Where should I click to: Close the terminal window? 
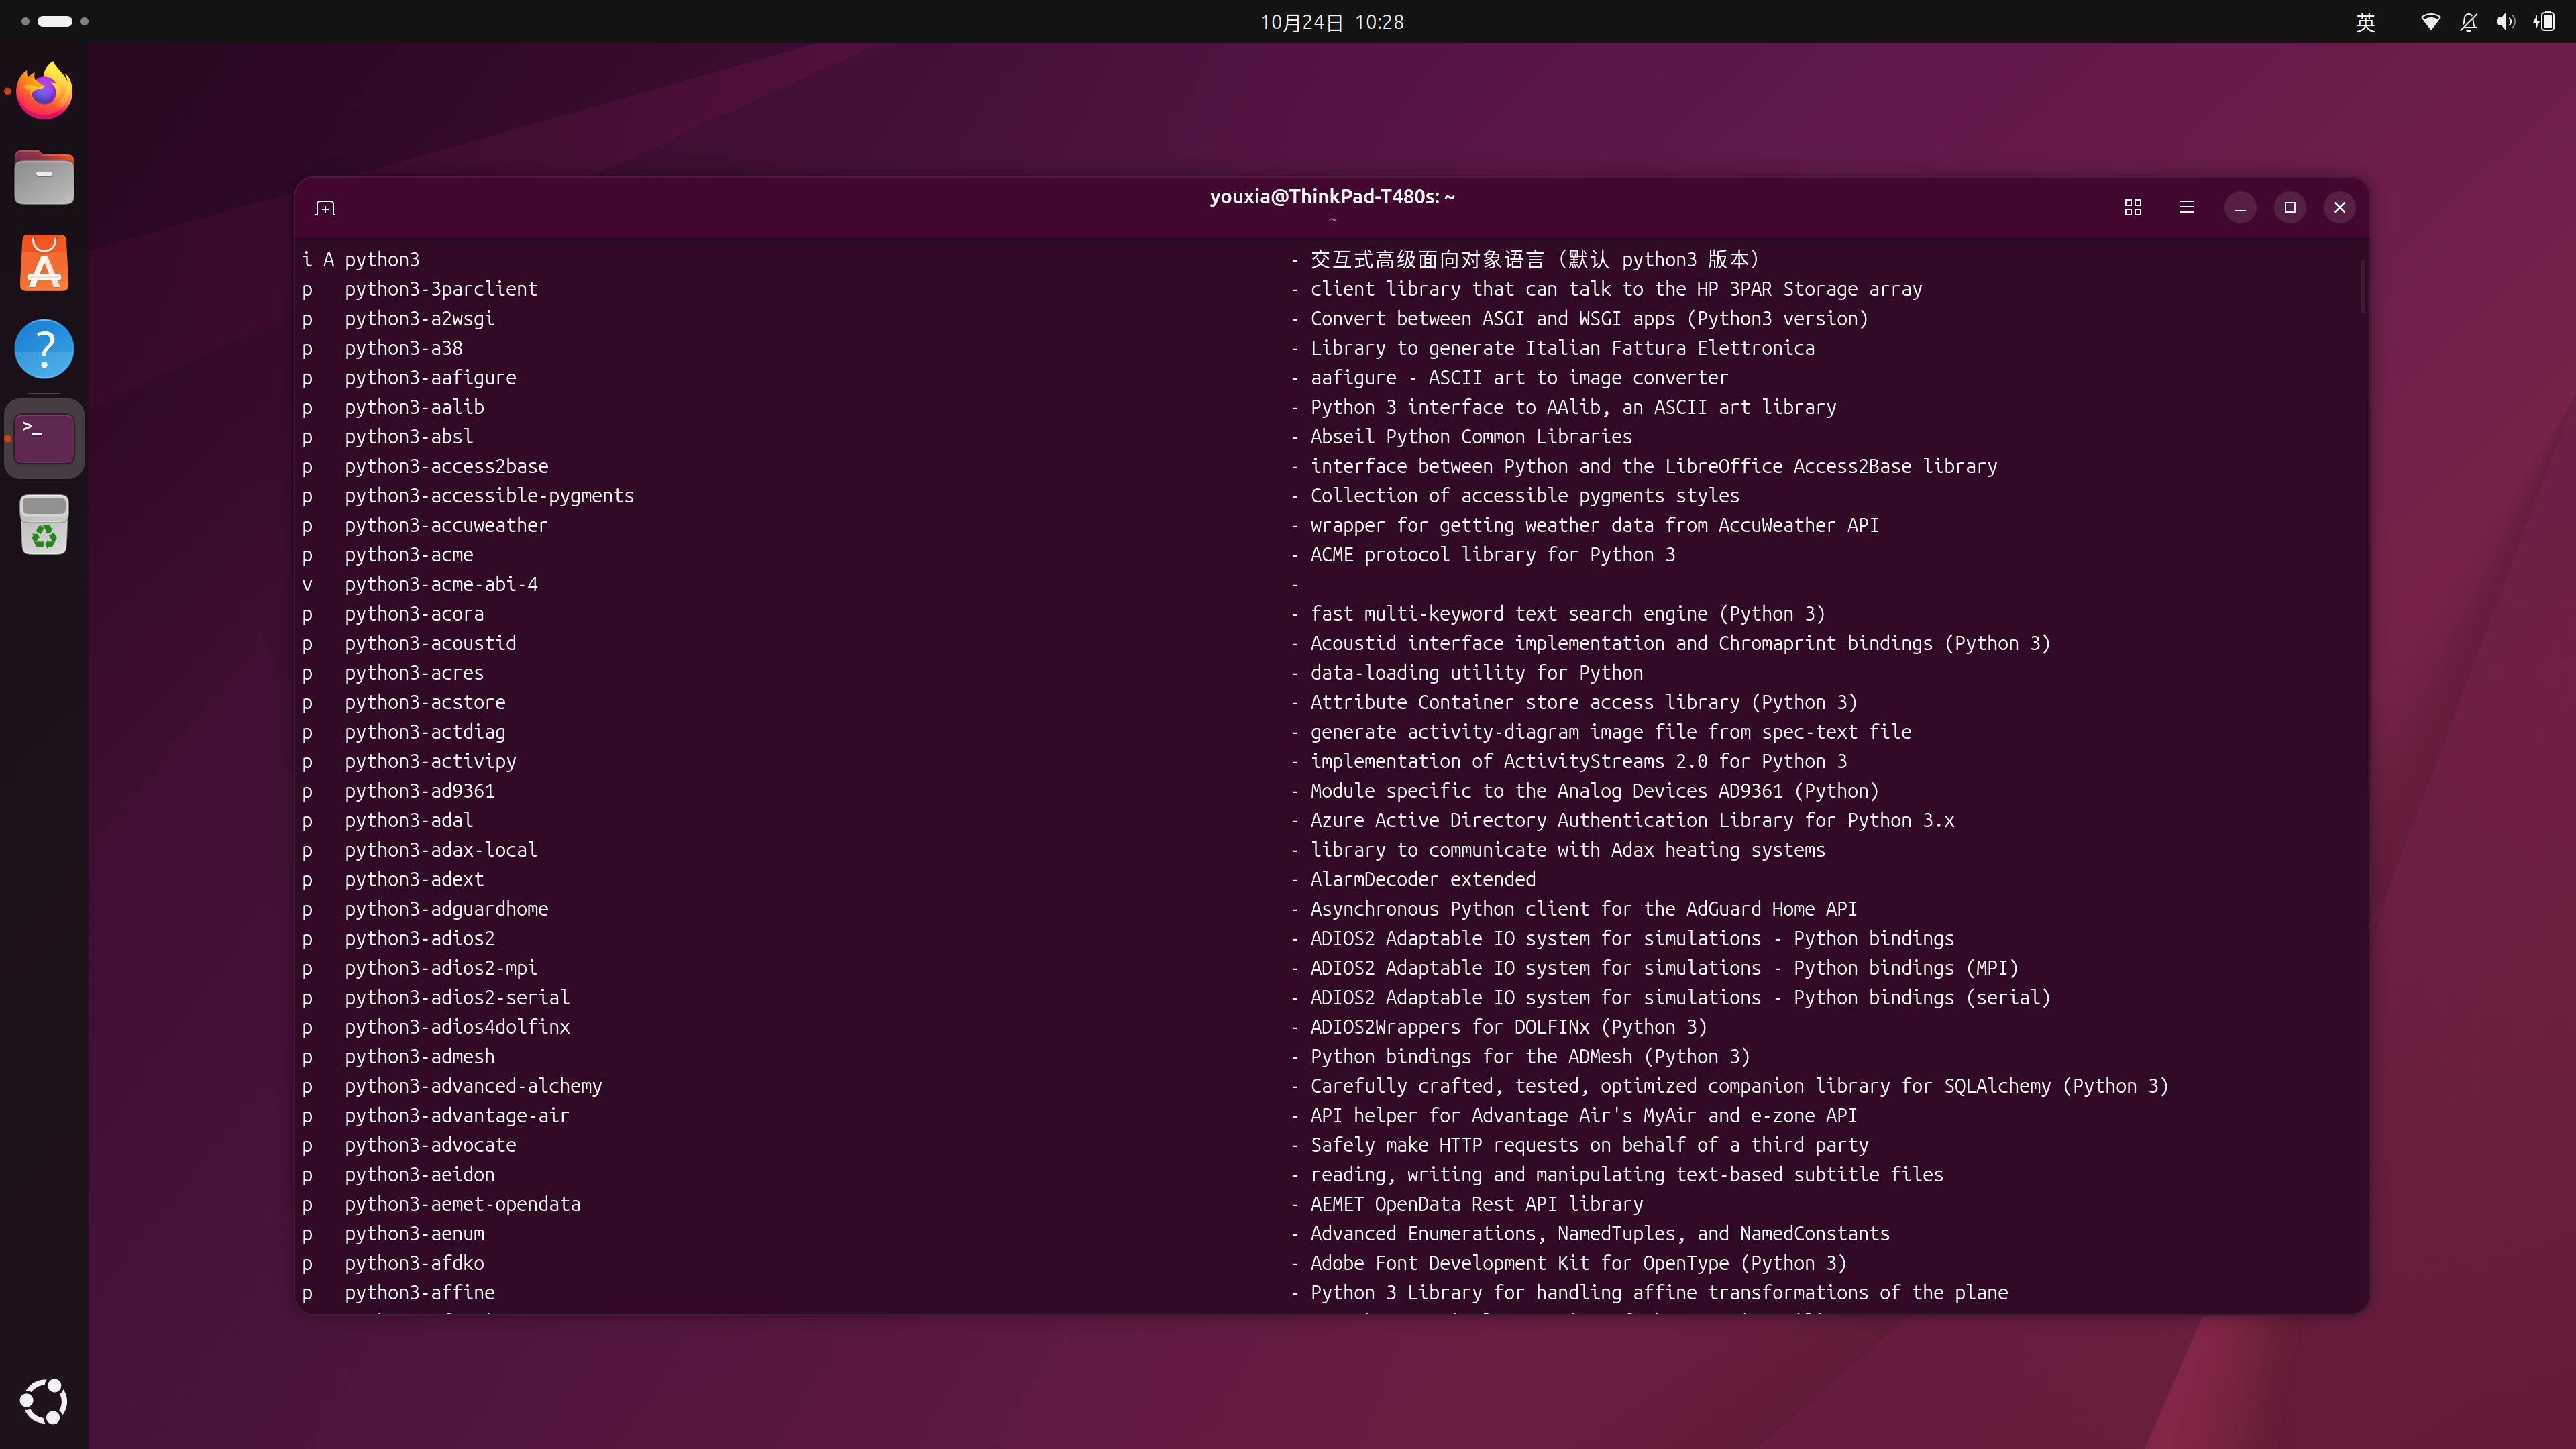click(x=2340, y=207)
